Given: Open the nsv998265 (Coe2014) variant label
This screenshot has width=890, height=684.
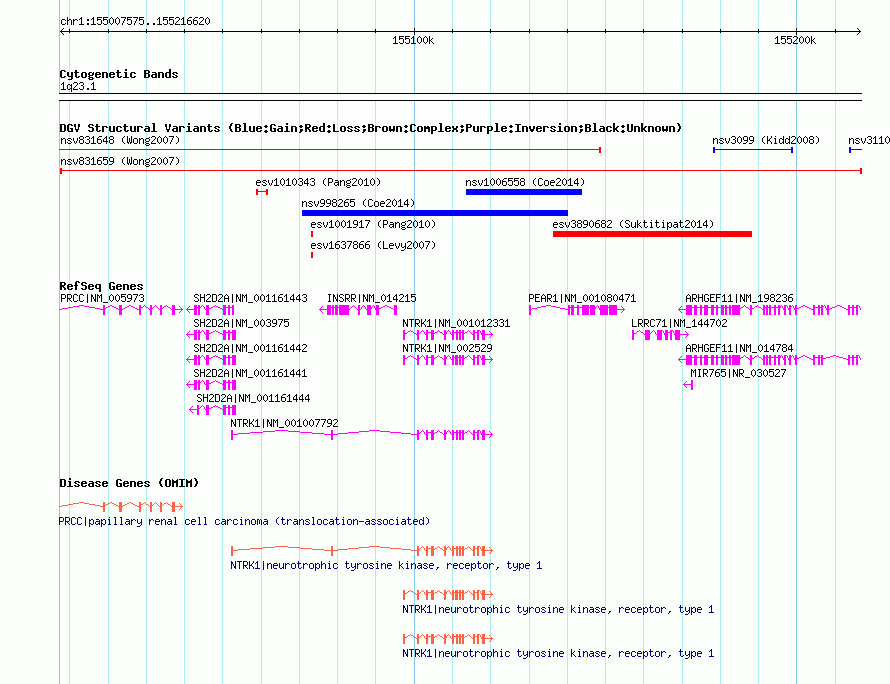Looking at the screenshot, I should (x=358, y=203).
